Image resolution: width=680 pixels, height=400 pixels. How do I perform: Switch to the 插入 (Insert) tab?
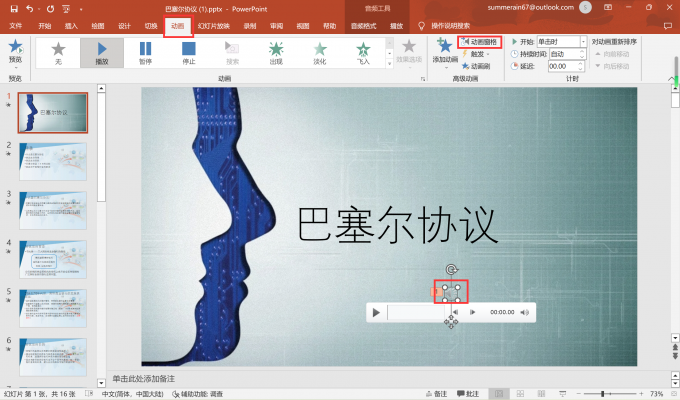click(x=71, y=26)
